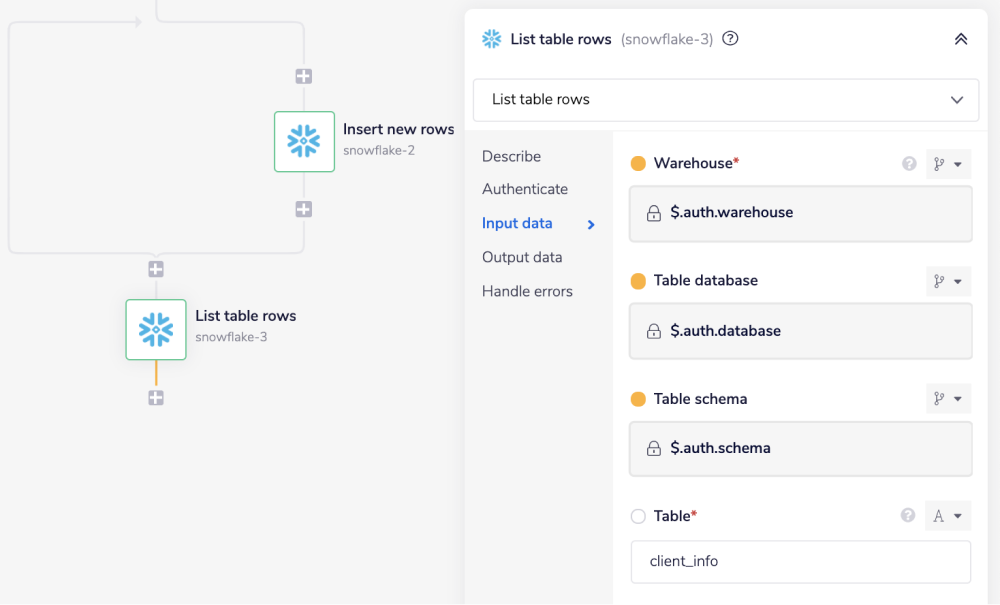Collapse the panel using the double chevron
1000x605 pixels.
pyautogui.click(x=961, y=39)
